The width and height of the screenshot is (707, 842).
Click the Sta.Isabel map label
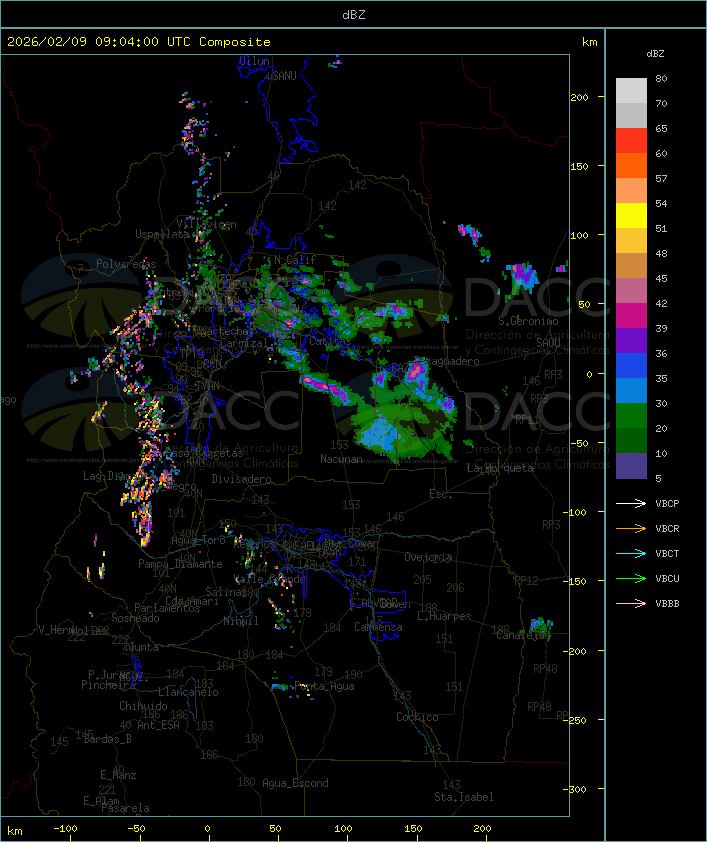[464, 797]
